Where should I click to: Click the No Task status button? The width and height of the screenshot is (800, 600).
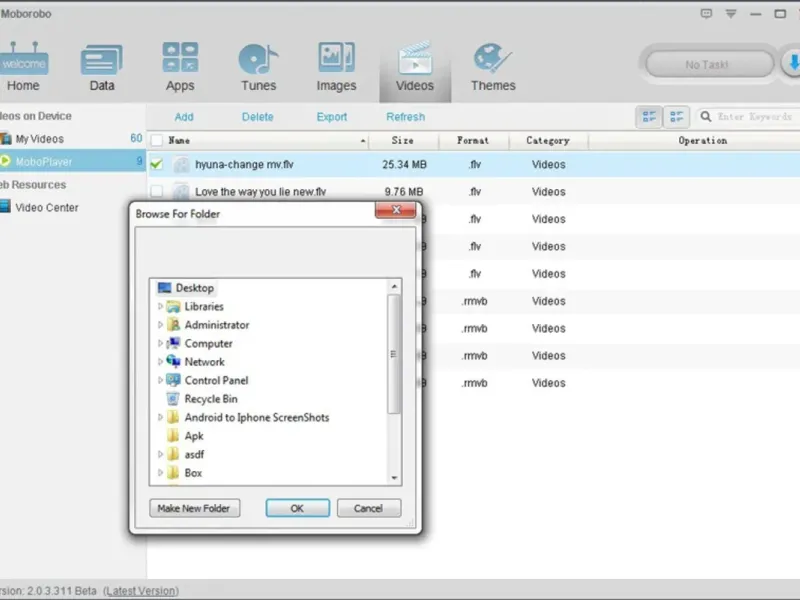click(710, 64)
